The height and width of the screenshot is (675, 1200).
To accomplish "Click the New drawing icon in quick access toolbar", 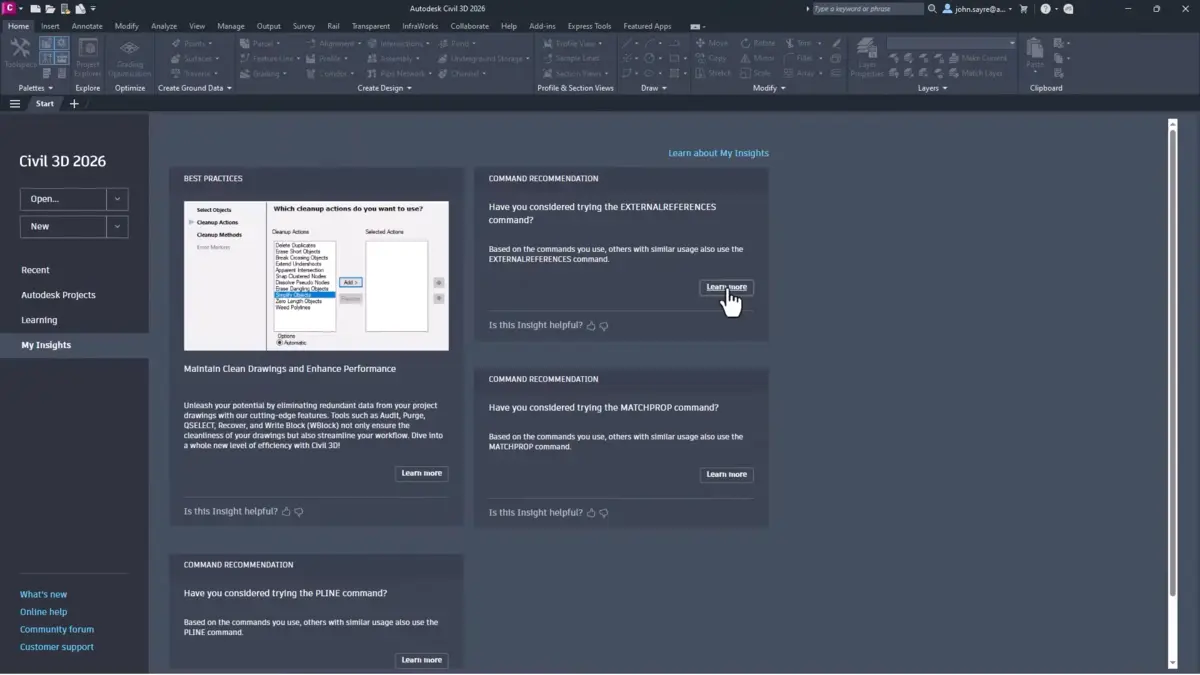I will tap(36, 9).
